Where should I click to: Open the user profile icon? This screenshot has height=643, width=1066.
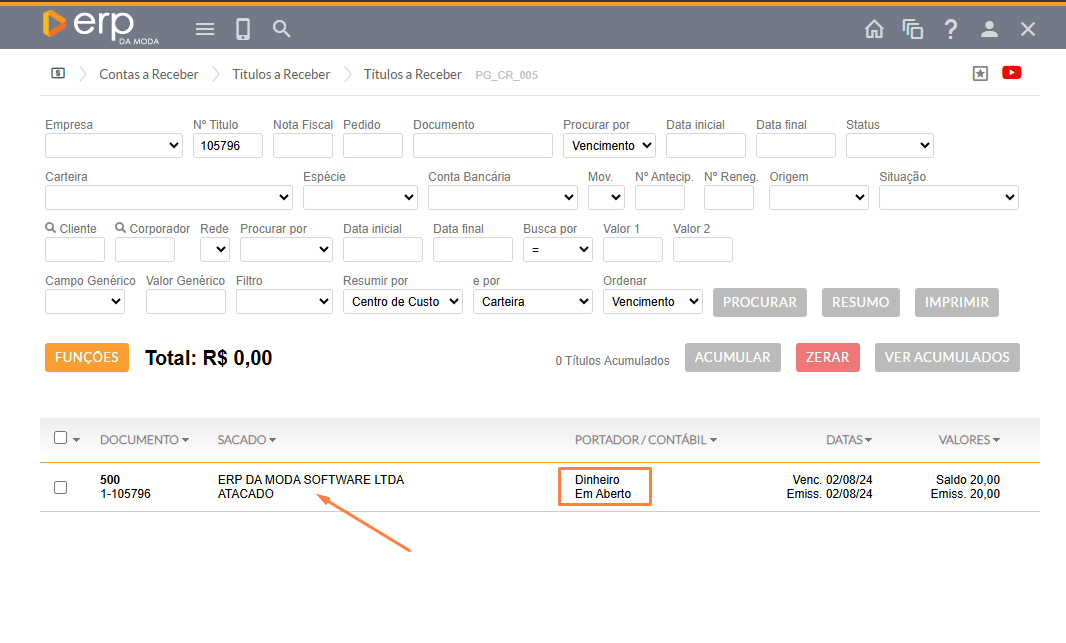[989, 29]
